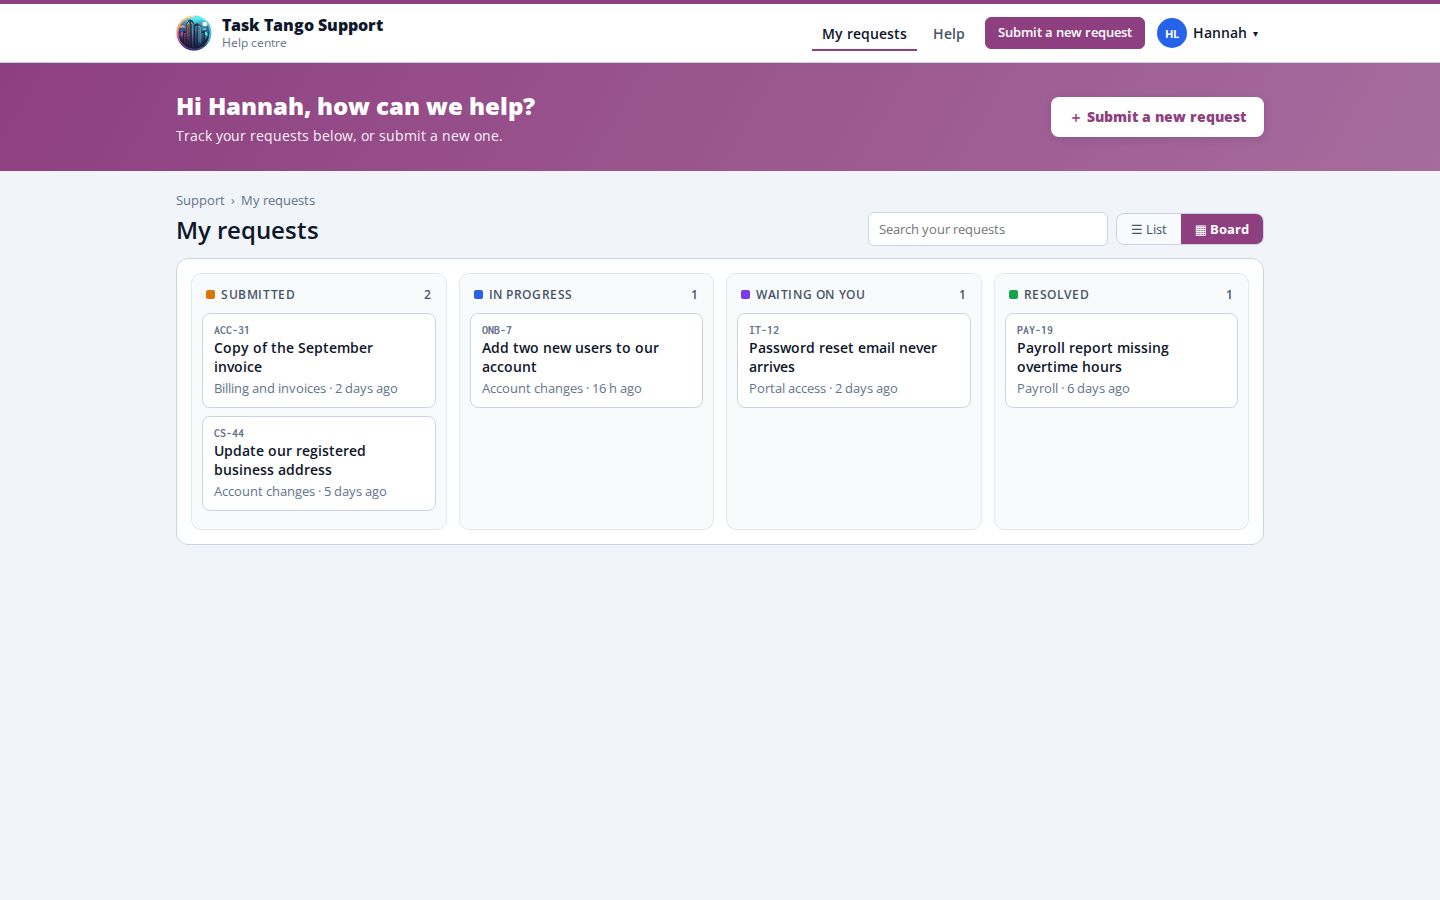The width and height of the screenshot is (1440, 900).
Task: Click the purple Waiting On You status square
Action: coord(745,295)
